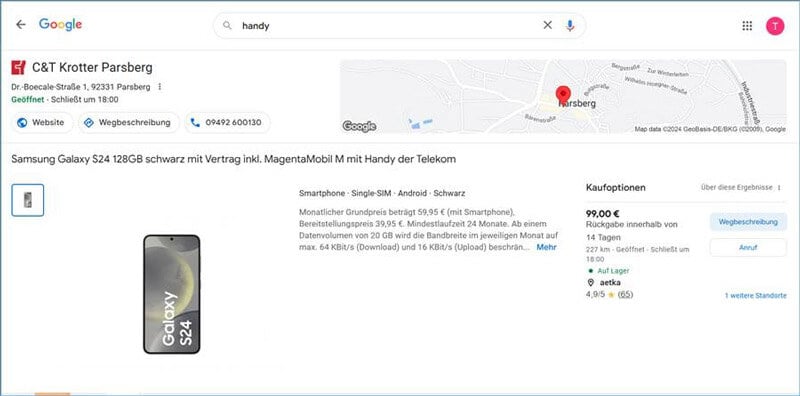
Task: Click "Rückgabe innerhalb von 14 Tagen" text
Action: point(632,231)
